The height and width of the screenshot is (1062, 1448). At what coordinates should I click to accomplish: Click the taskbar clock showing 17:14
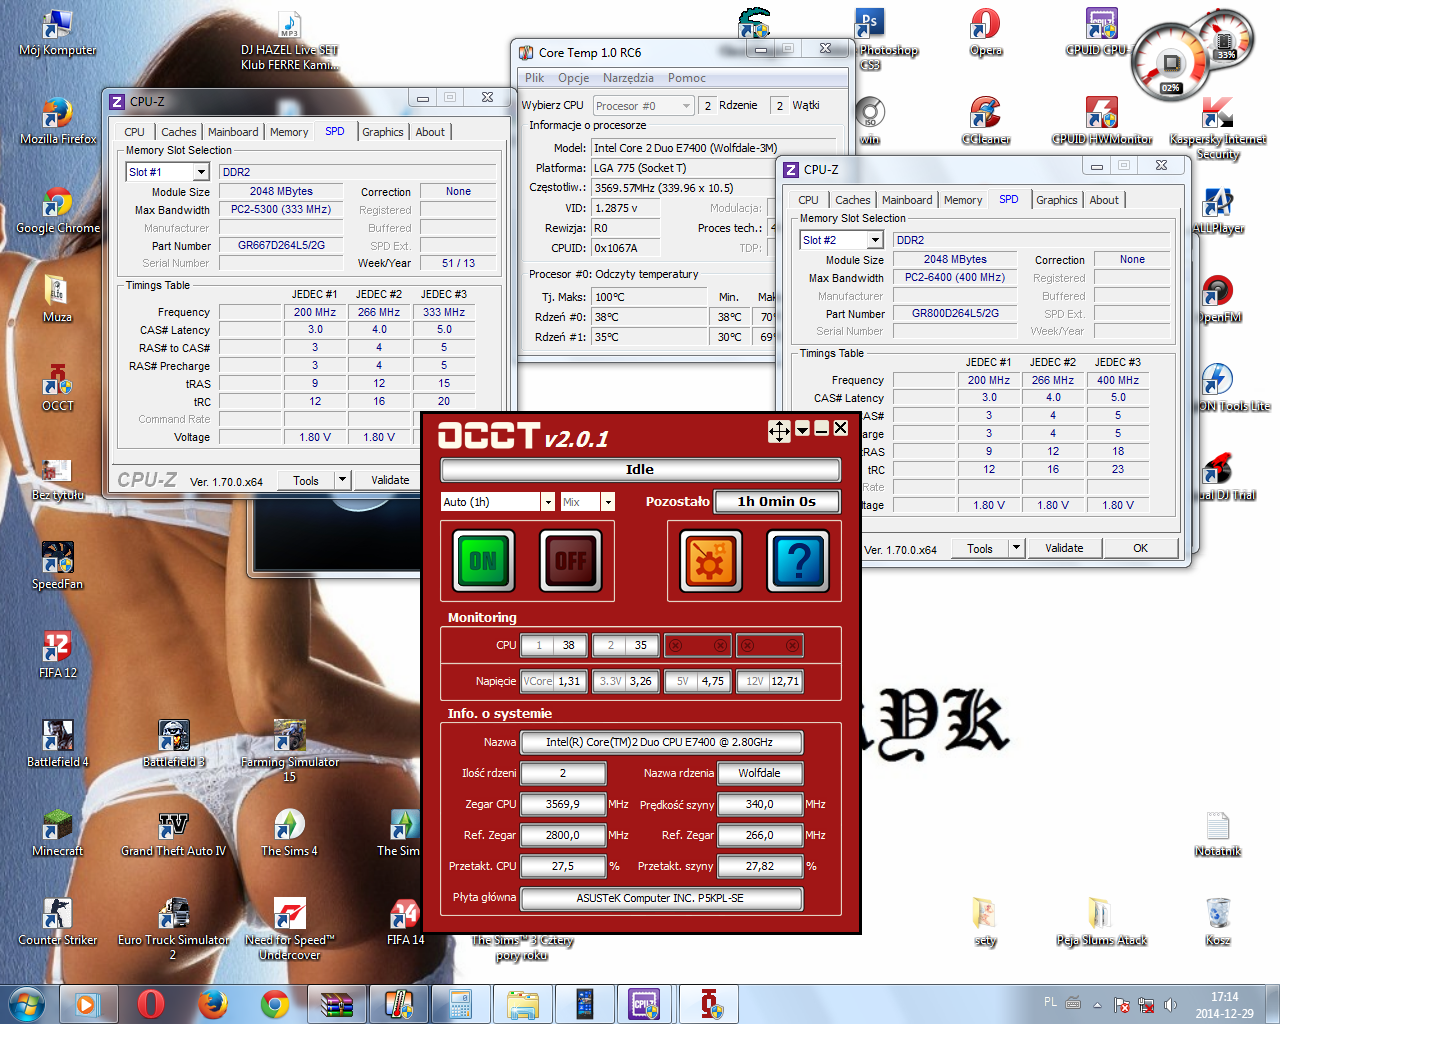click(x=1224, y=1005)
